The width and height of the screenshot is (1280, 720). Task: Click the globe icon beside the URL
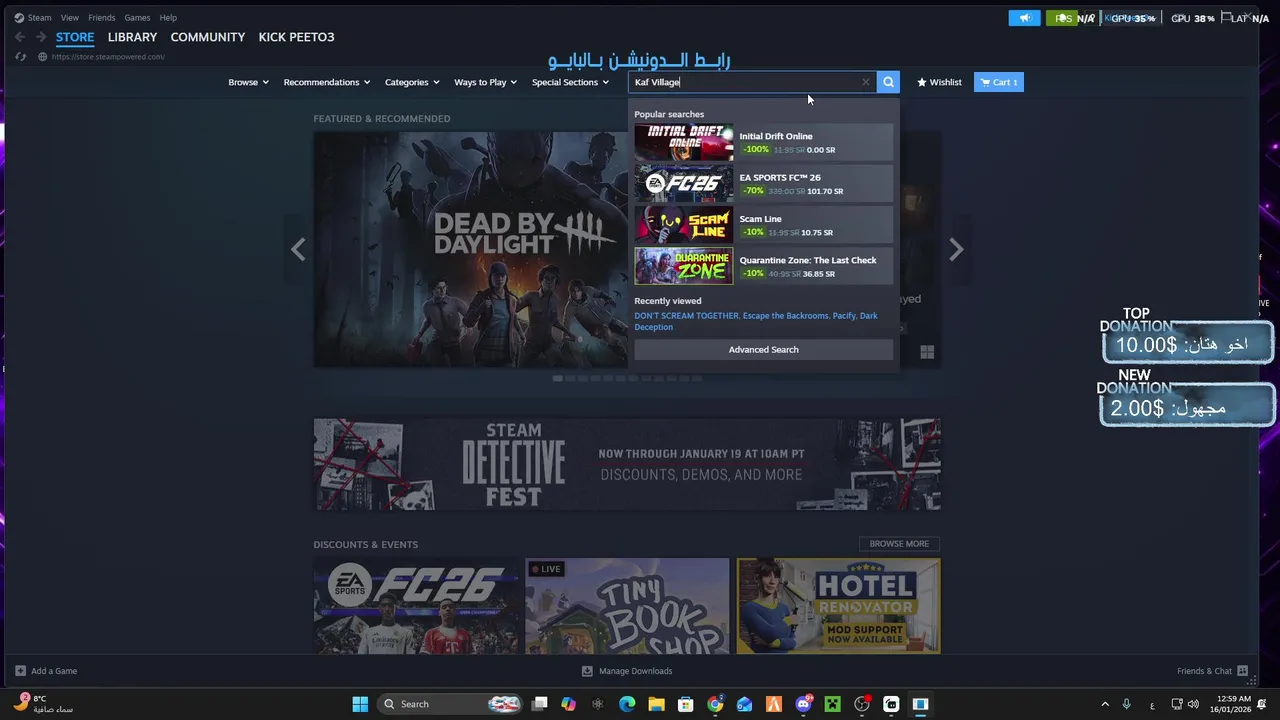coord(42,57)
